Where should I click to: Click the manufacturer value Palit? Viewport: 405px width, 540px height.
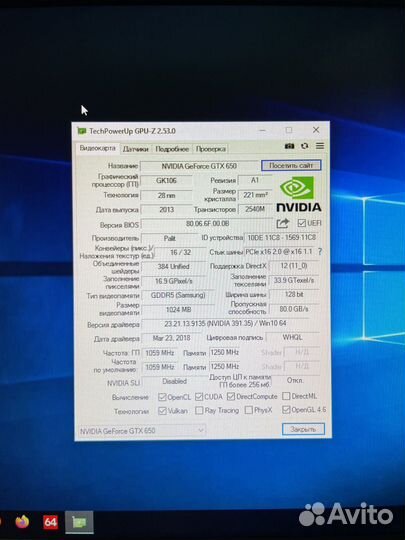coord(169,238)
